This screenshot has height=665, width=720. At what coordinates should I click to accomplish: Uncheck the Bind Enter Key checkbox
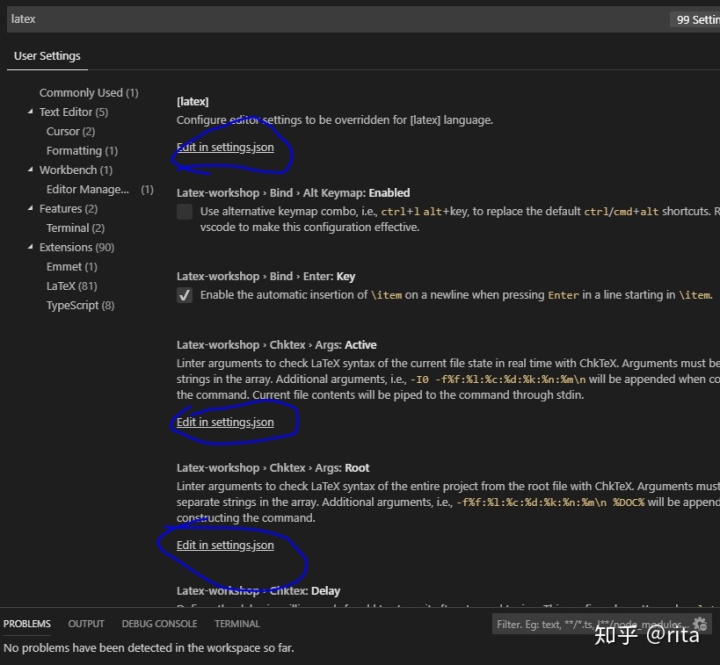[185, 295]
